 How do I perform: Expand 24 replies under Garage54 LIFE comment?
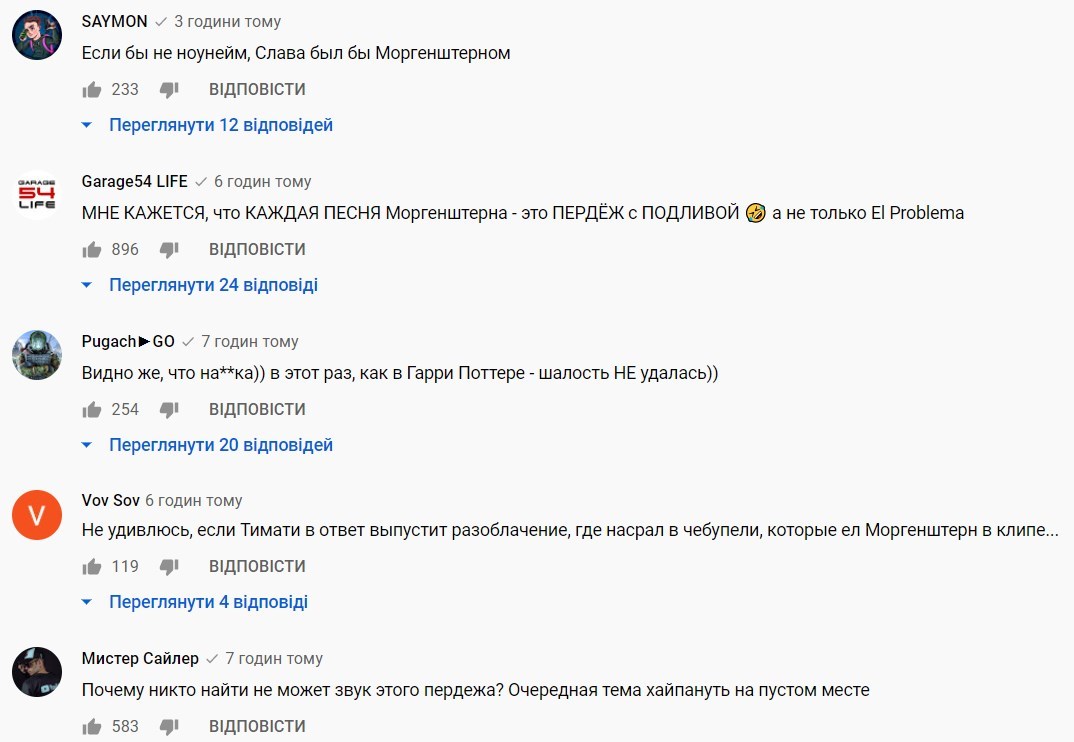pos(212,285)
